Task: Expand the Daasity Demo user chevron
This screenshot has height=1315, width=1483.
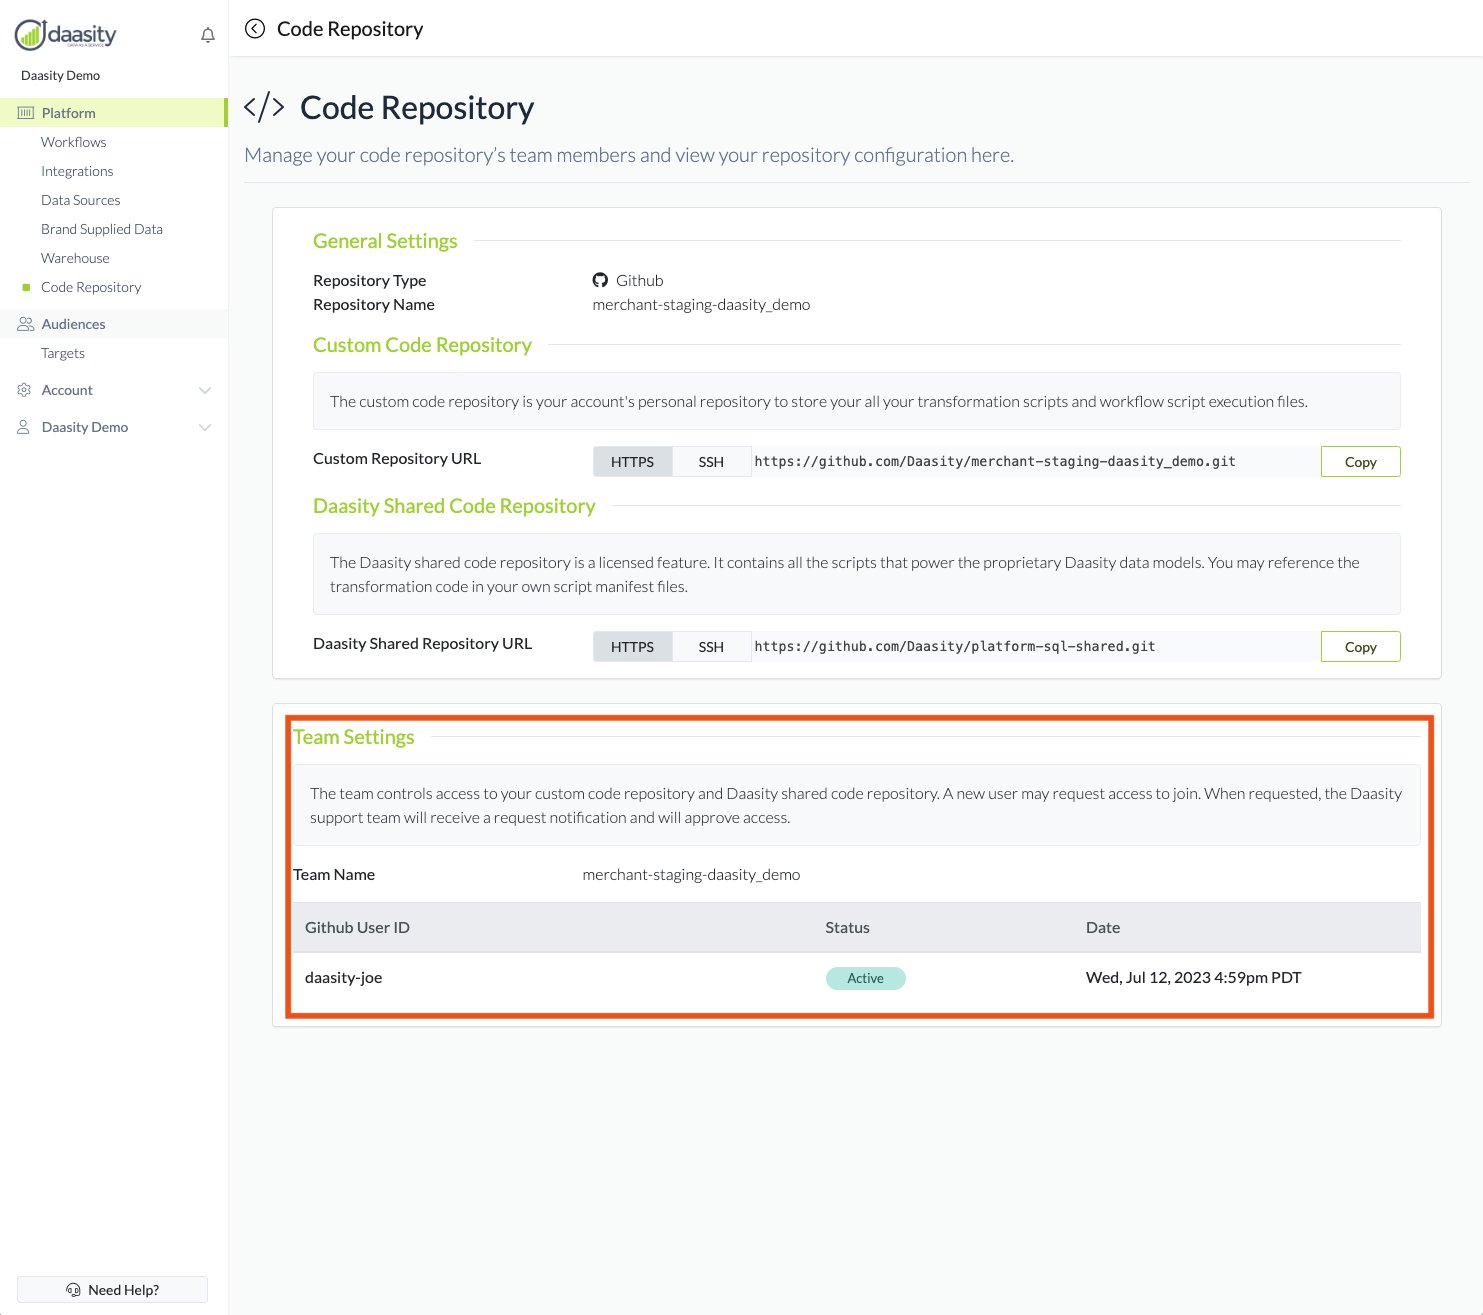Action: pyautogui.click(x=205, y=427)
